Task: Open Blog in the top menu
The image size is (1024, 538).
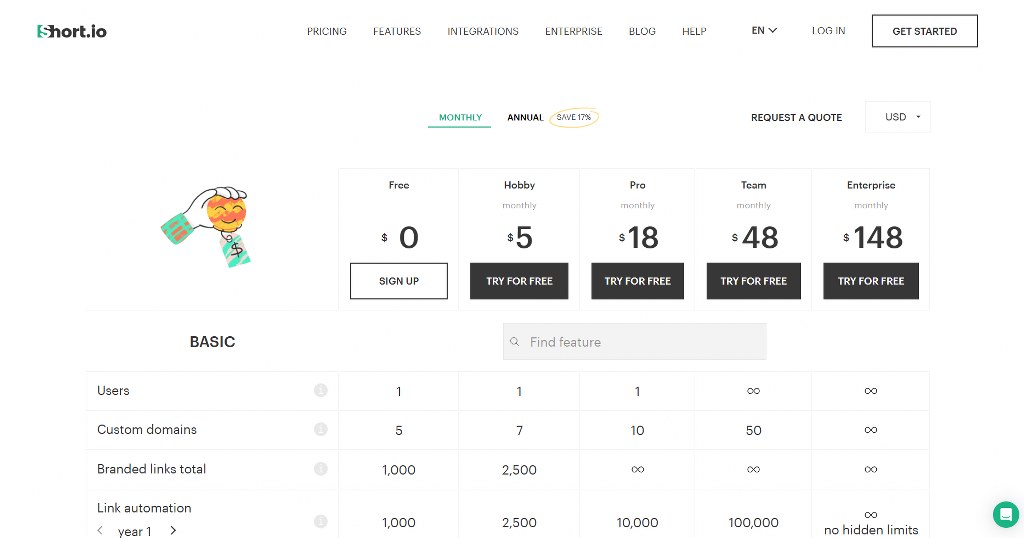Action: pos(642,31)
